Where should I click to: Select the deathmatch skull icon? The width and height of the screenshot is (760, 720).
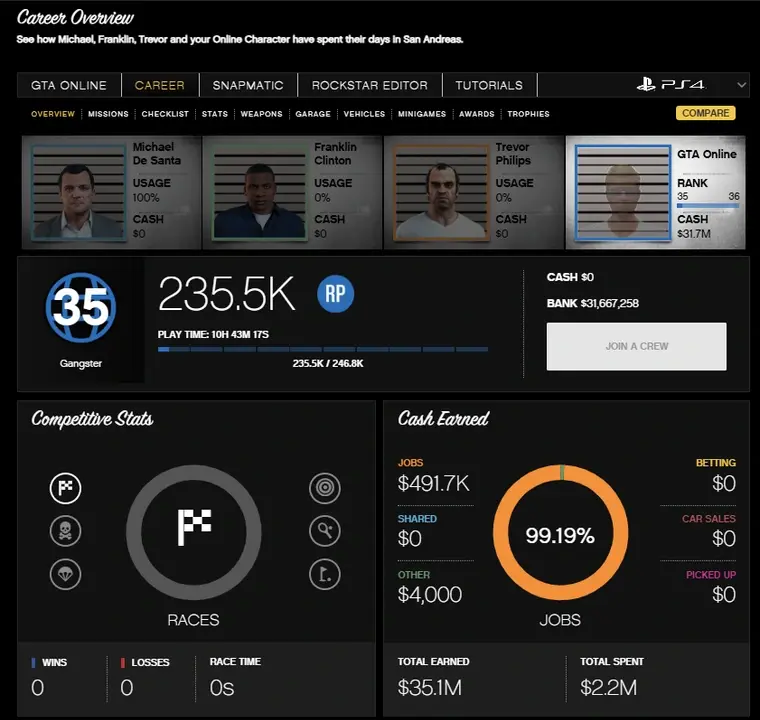(x=66, y=531)
